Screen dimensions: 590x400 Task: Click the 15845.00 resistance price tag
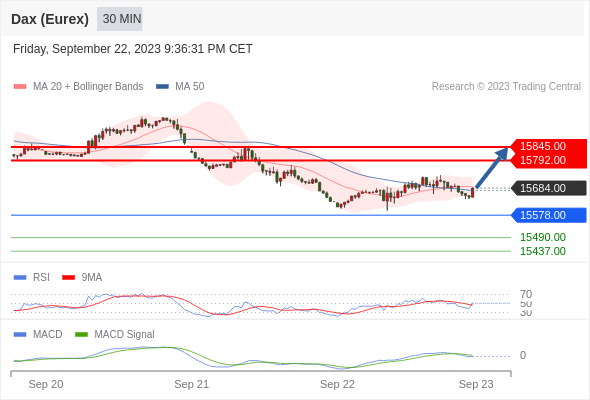click(x=543, y=146)
